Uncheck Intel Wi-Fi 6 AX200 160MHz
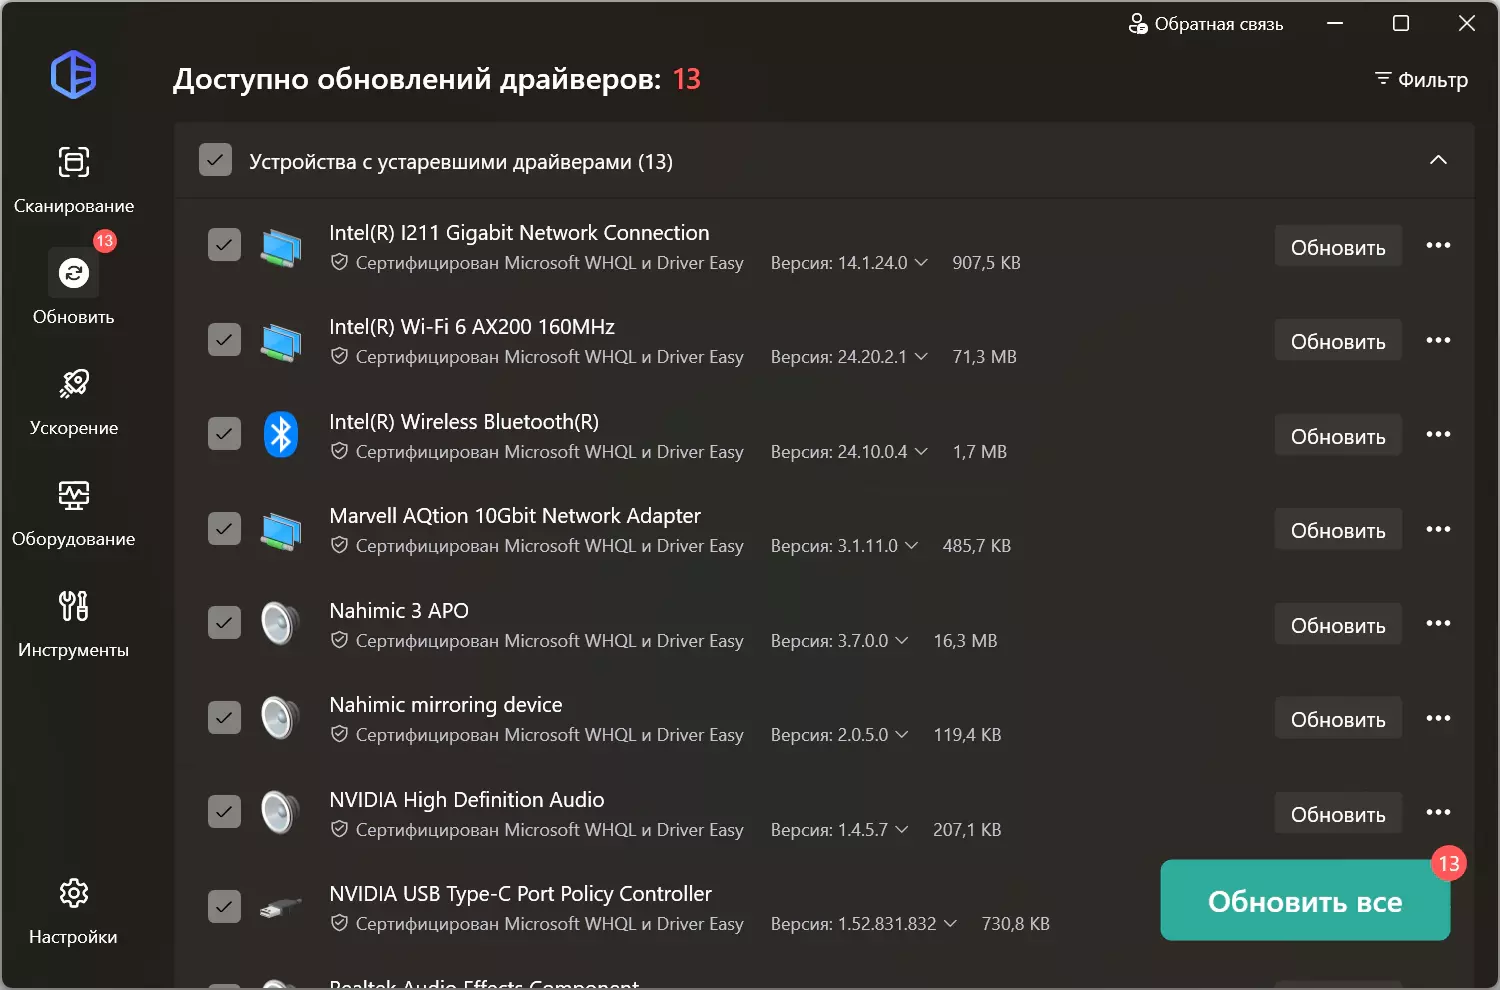1500x990 pixels. [x=224, y=340]
